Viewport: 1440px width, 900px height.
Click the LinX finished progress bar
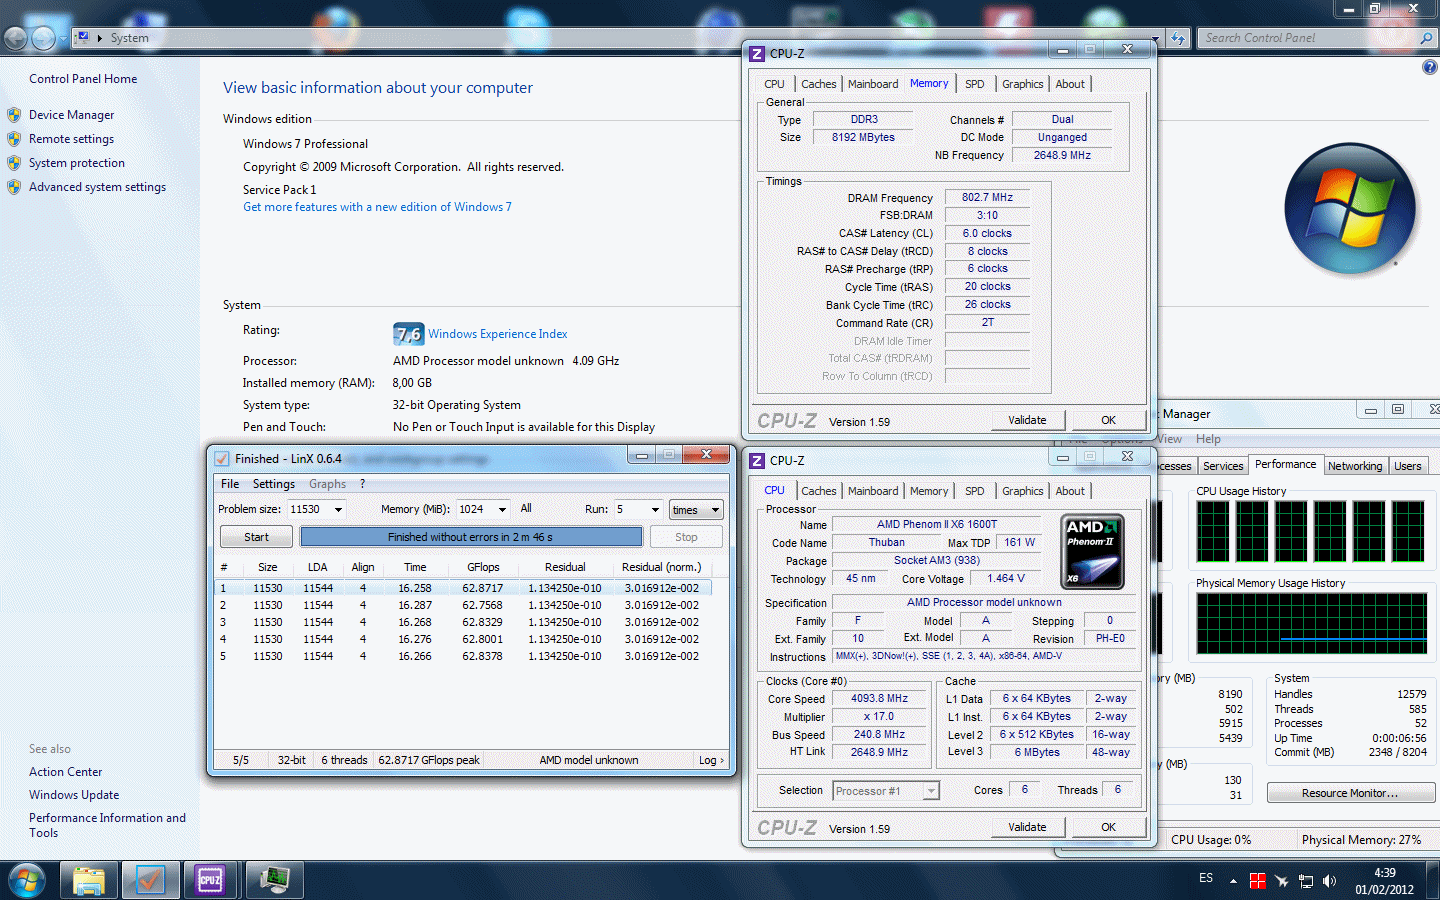pyautogui.click(x=471, y=537)
